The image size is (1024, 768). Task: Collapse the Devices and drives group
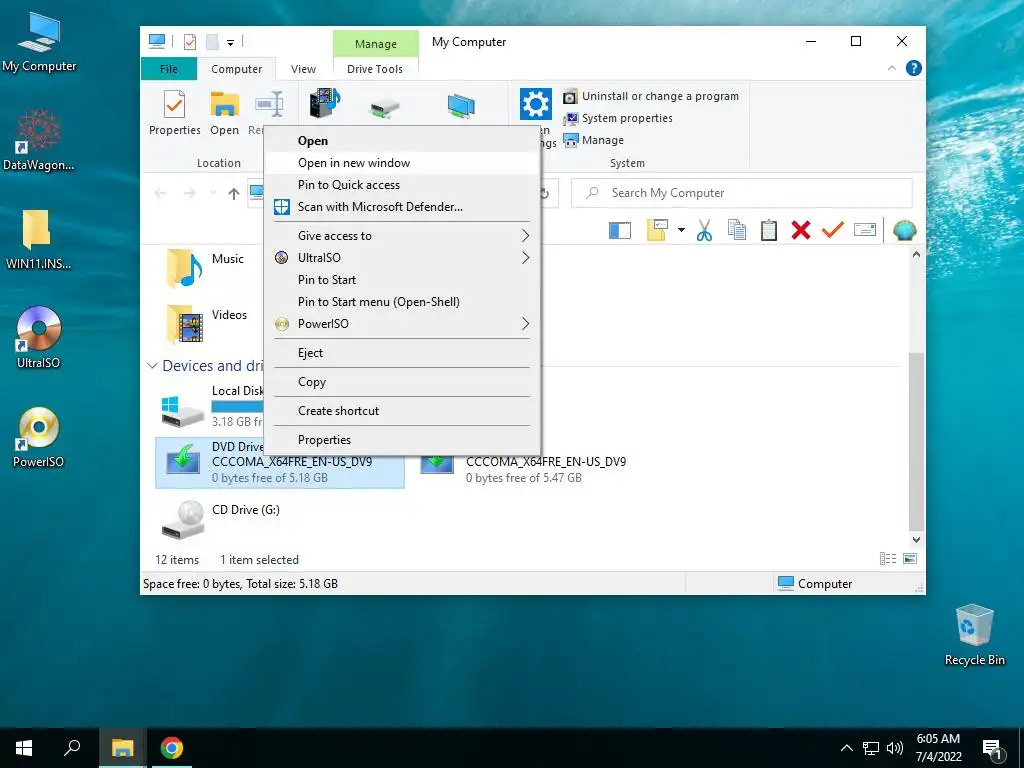[152, 366]
